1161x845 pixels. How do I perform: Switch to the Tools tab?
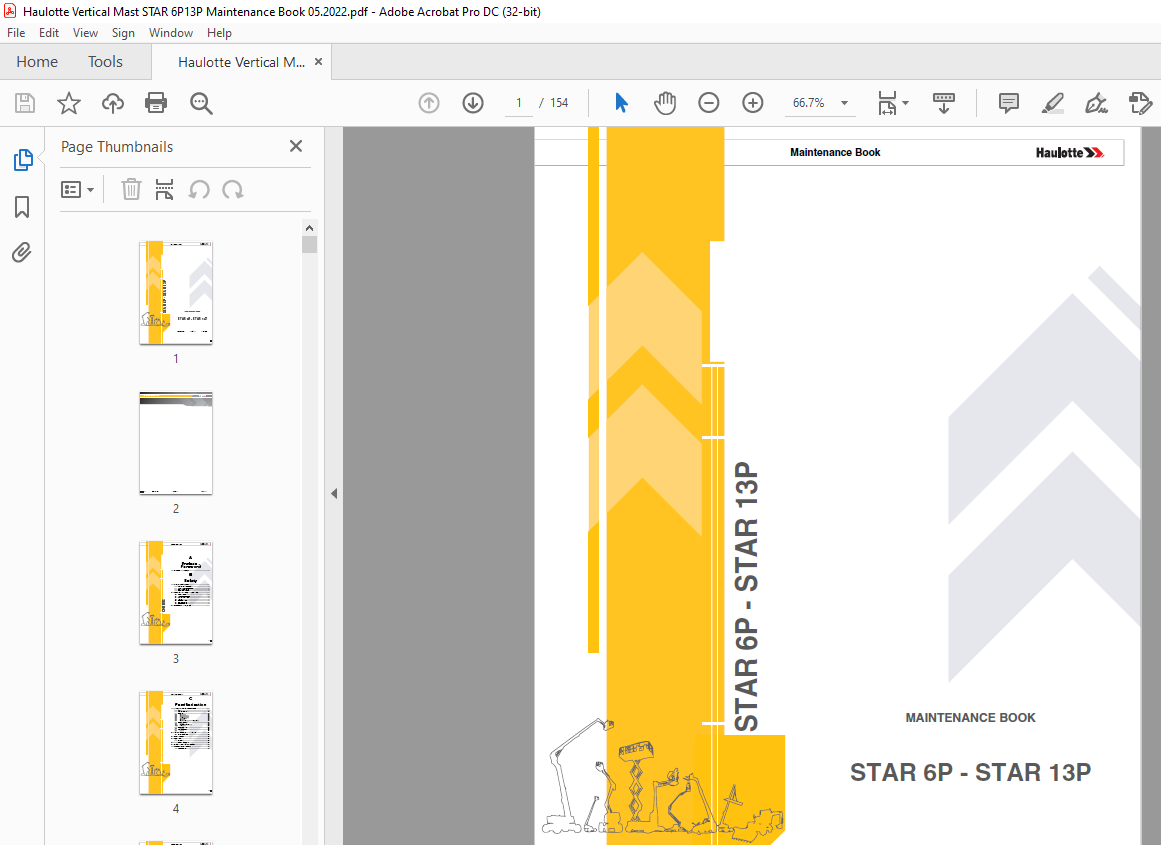(105, 61)
